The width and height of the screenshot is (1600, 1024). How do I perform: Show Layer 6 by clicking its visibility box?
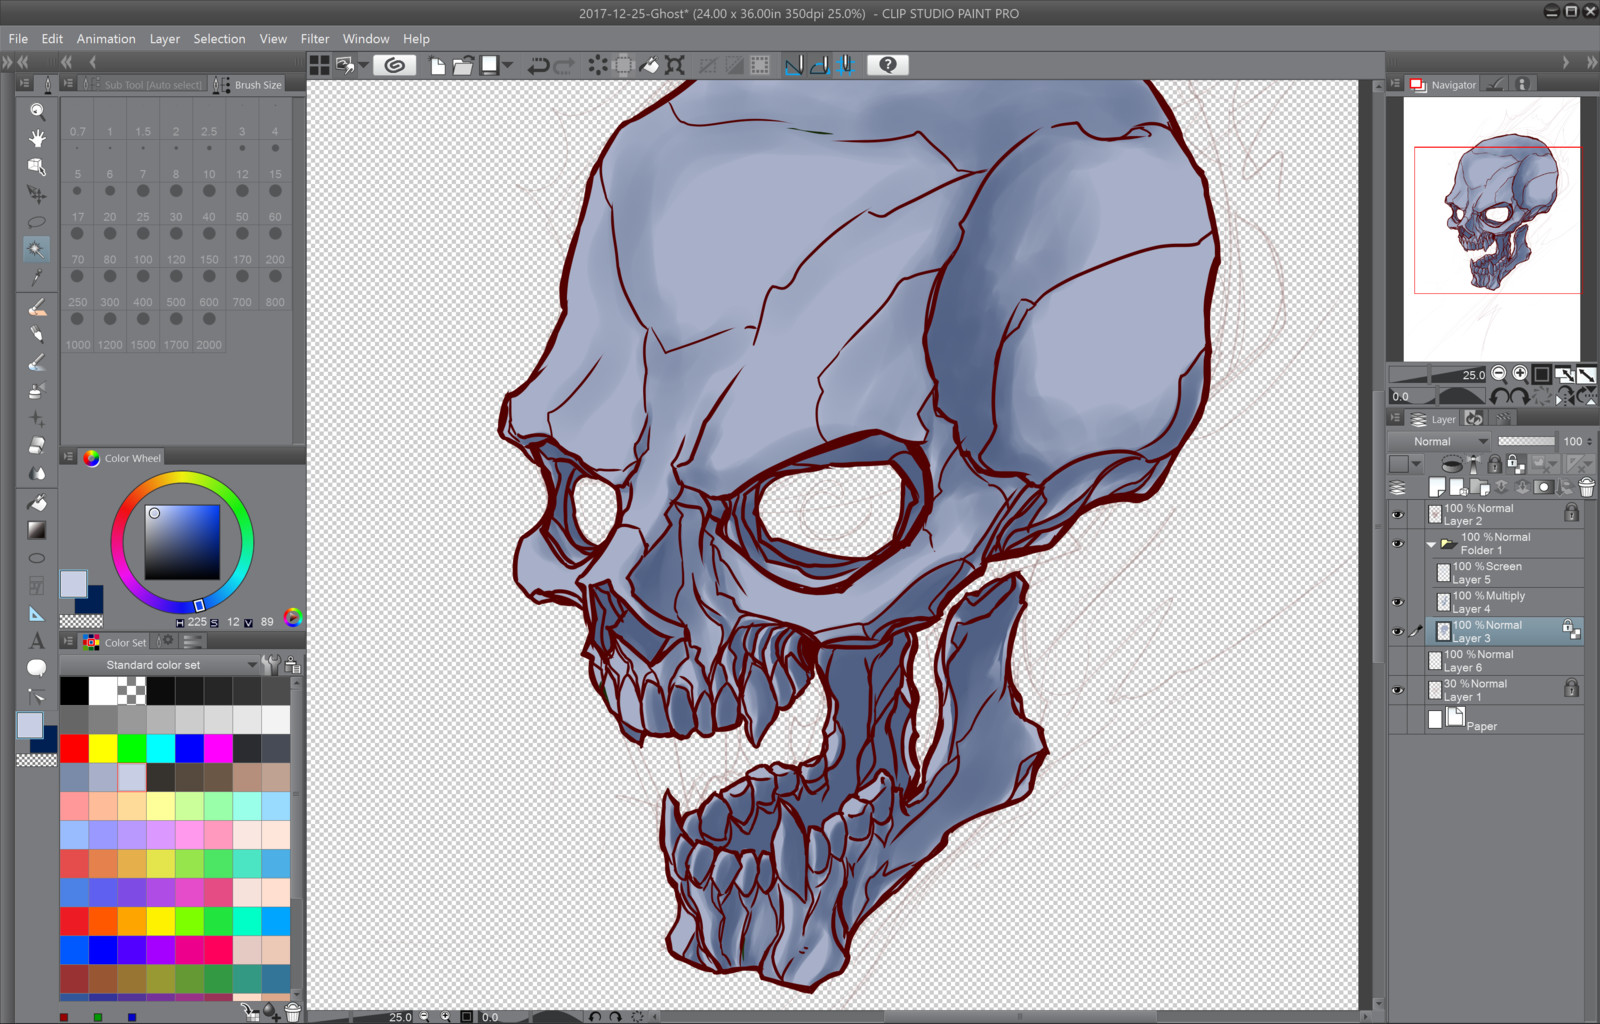click(x=1398, y=660)
